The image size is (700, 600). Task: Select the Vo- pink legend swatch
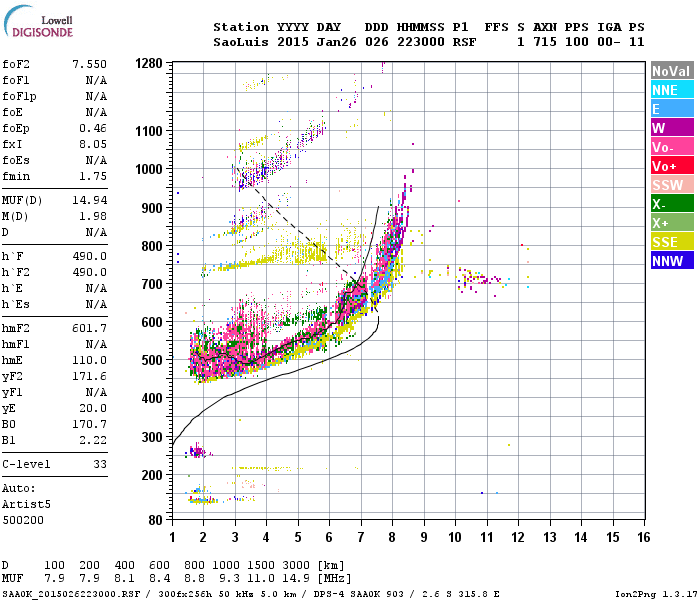coord(672,147)
